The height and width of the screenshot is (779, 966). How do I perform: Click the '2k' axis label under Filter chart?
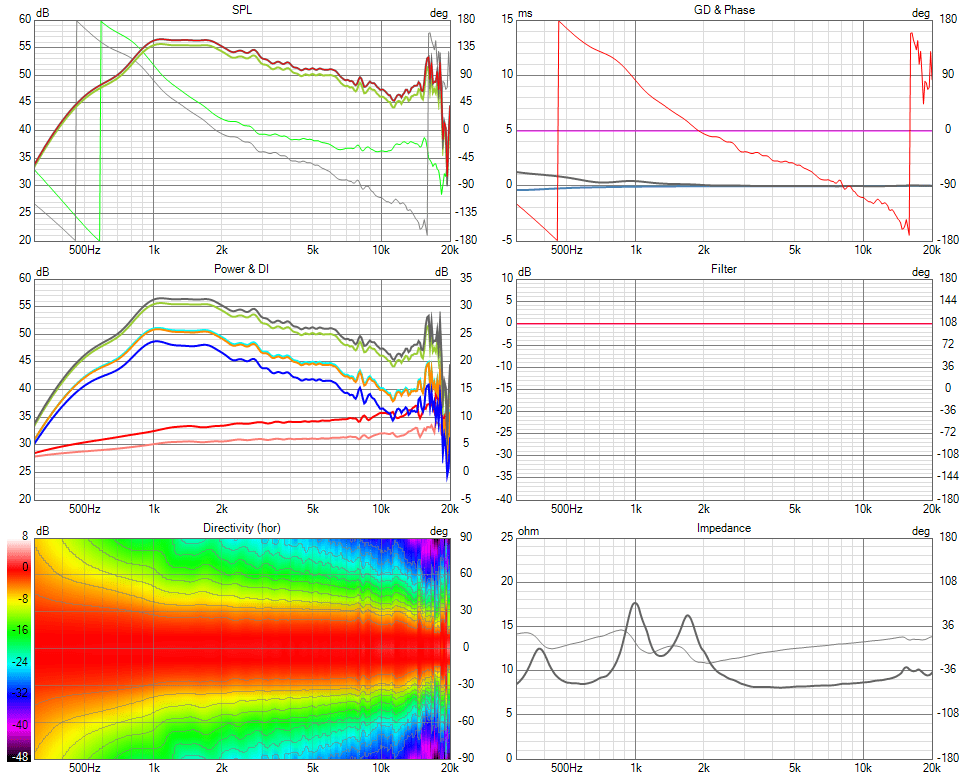click(x=704, y=508)
